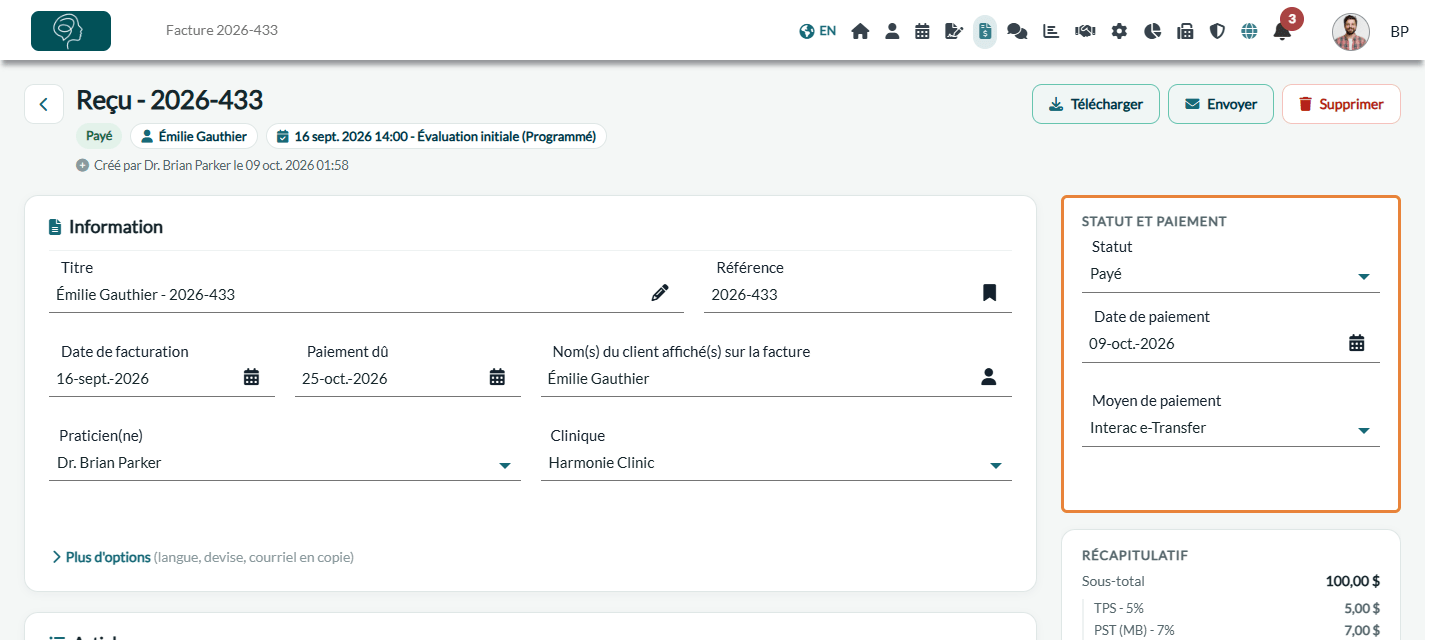The width and height of the screenshot is (1440, 640).
Task: Open the cash register icon
Action: [x=1185, y=31]
